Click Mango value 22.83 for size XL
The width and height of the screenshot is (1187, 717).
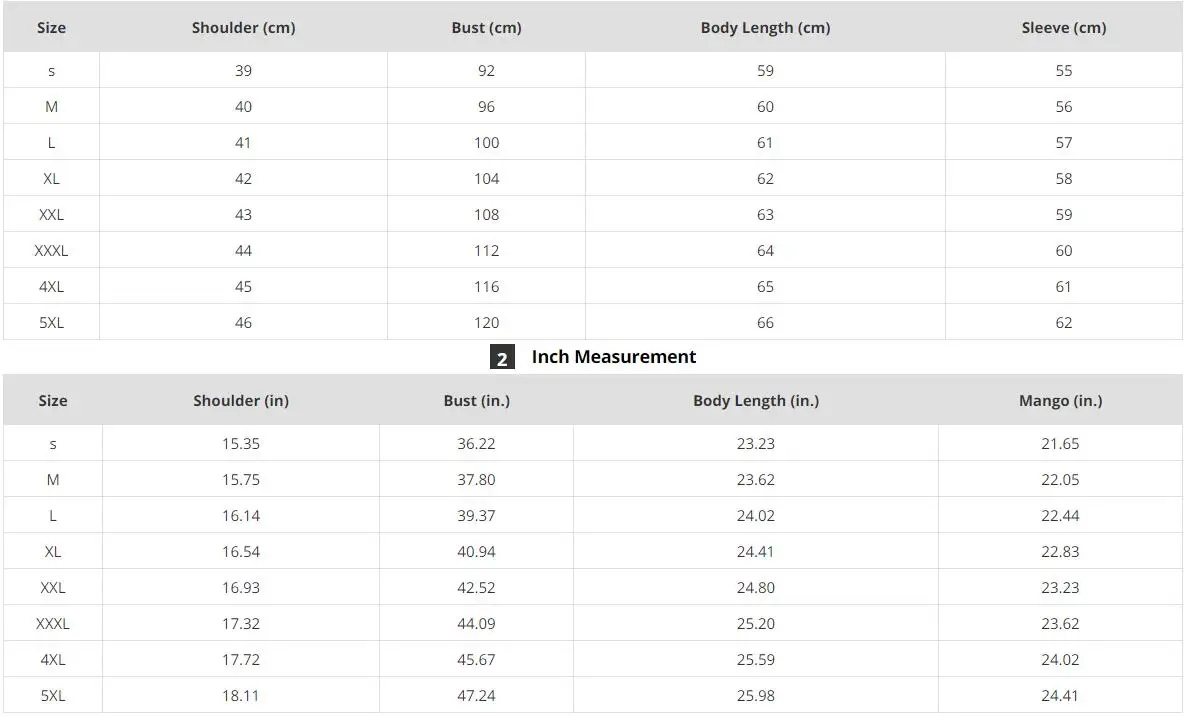1060,552
